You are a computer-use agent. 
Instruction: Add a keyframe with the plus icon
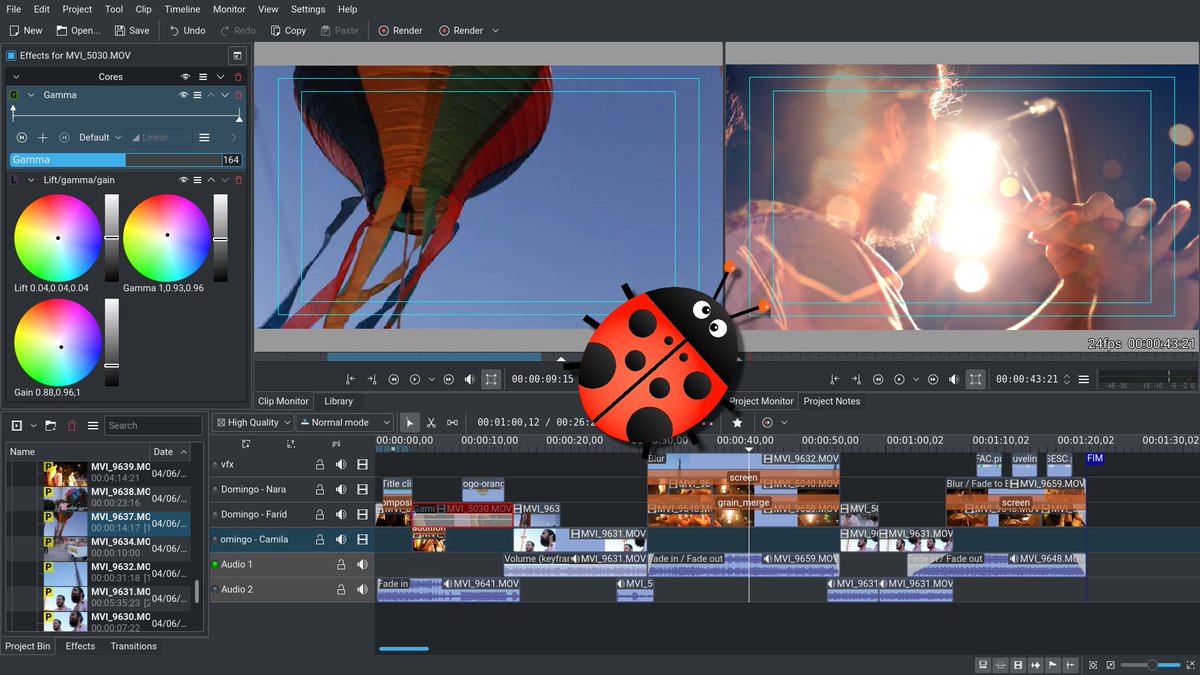43,138
